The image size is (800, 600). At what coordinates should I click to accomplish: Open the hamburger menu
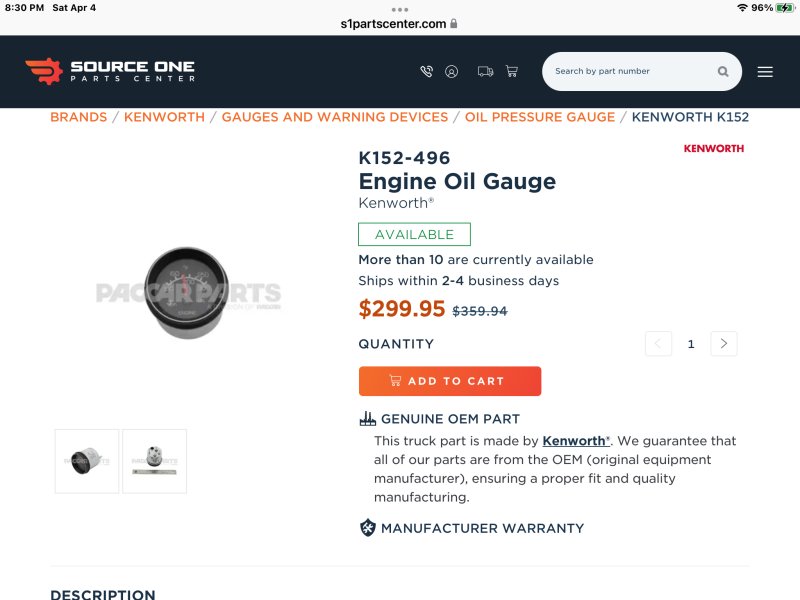coord(765,72)
